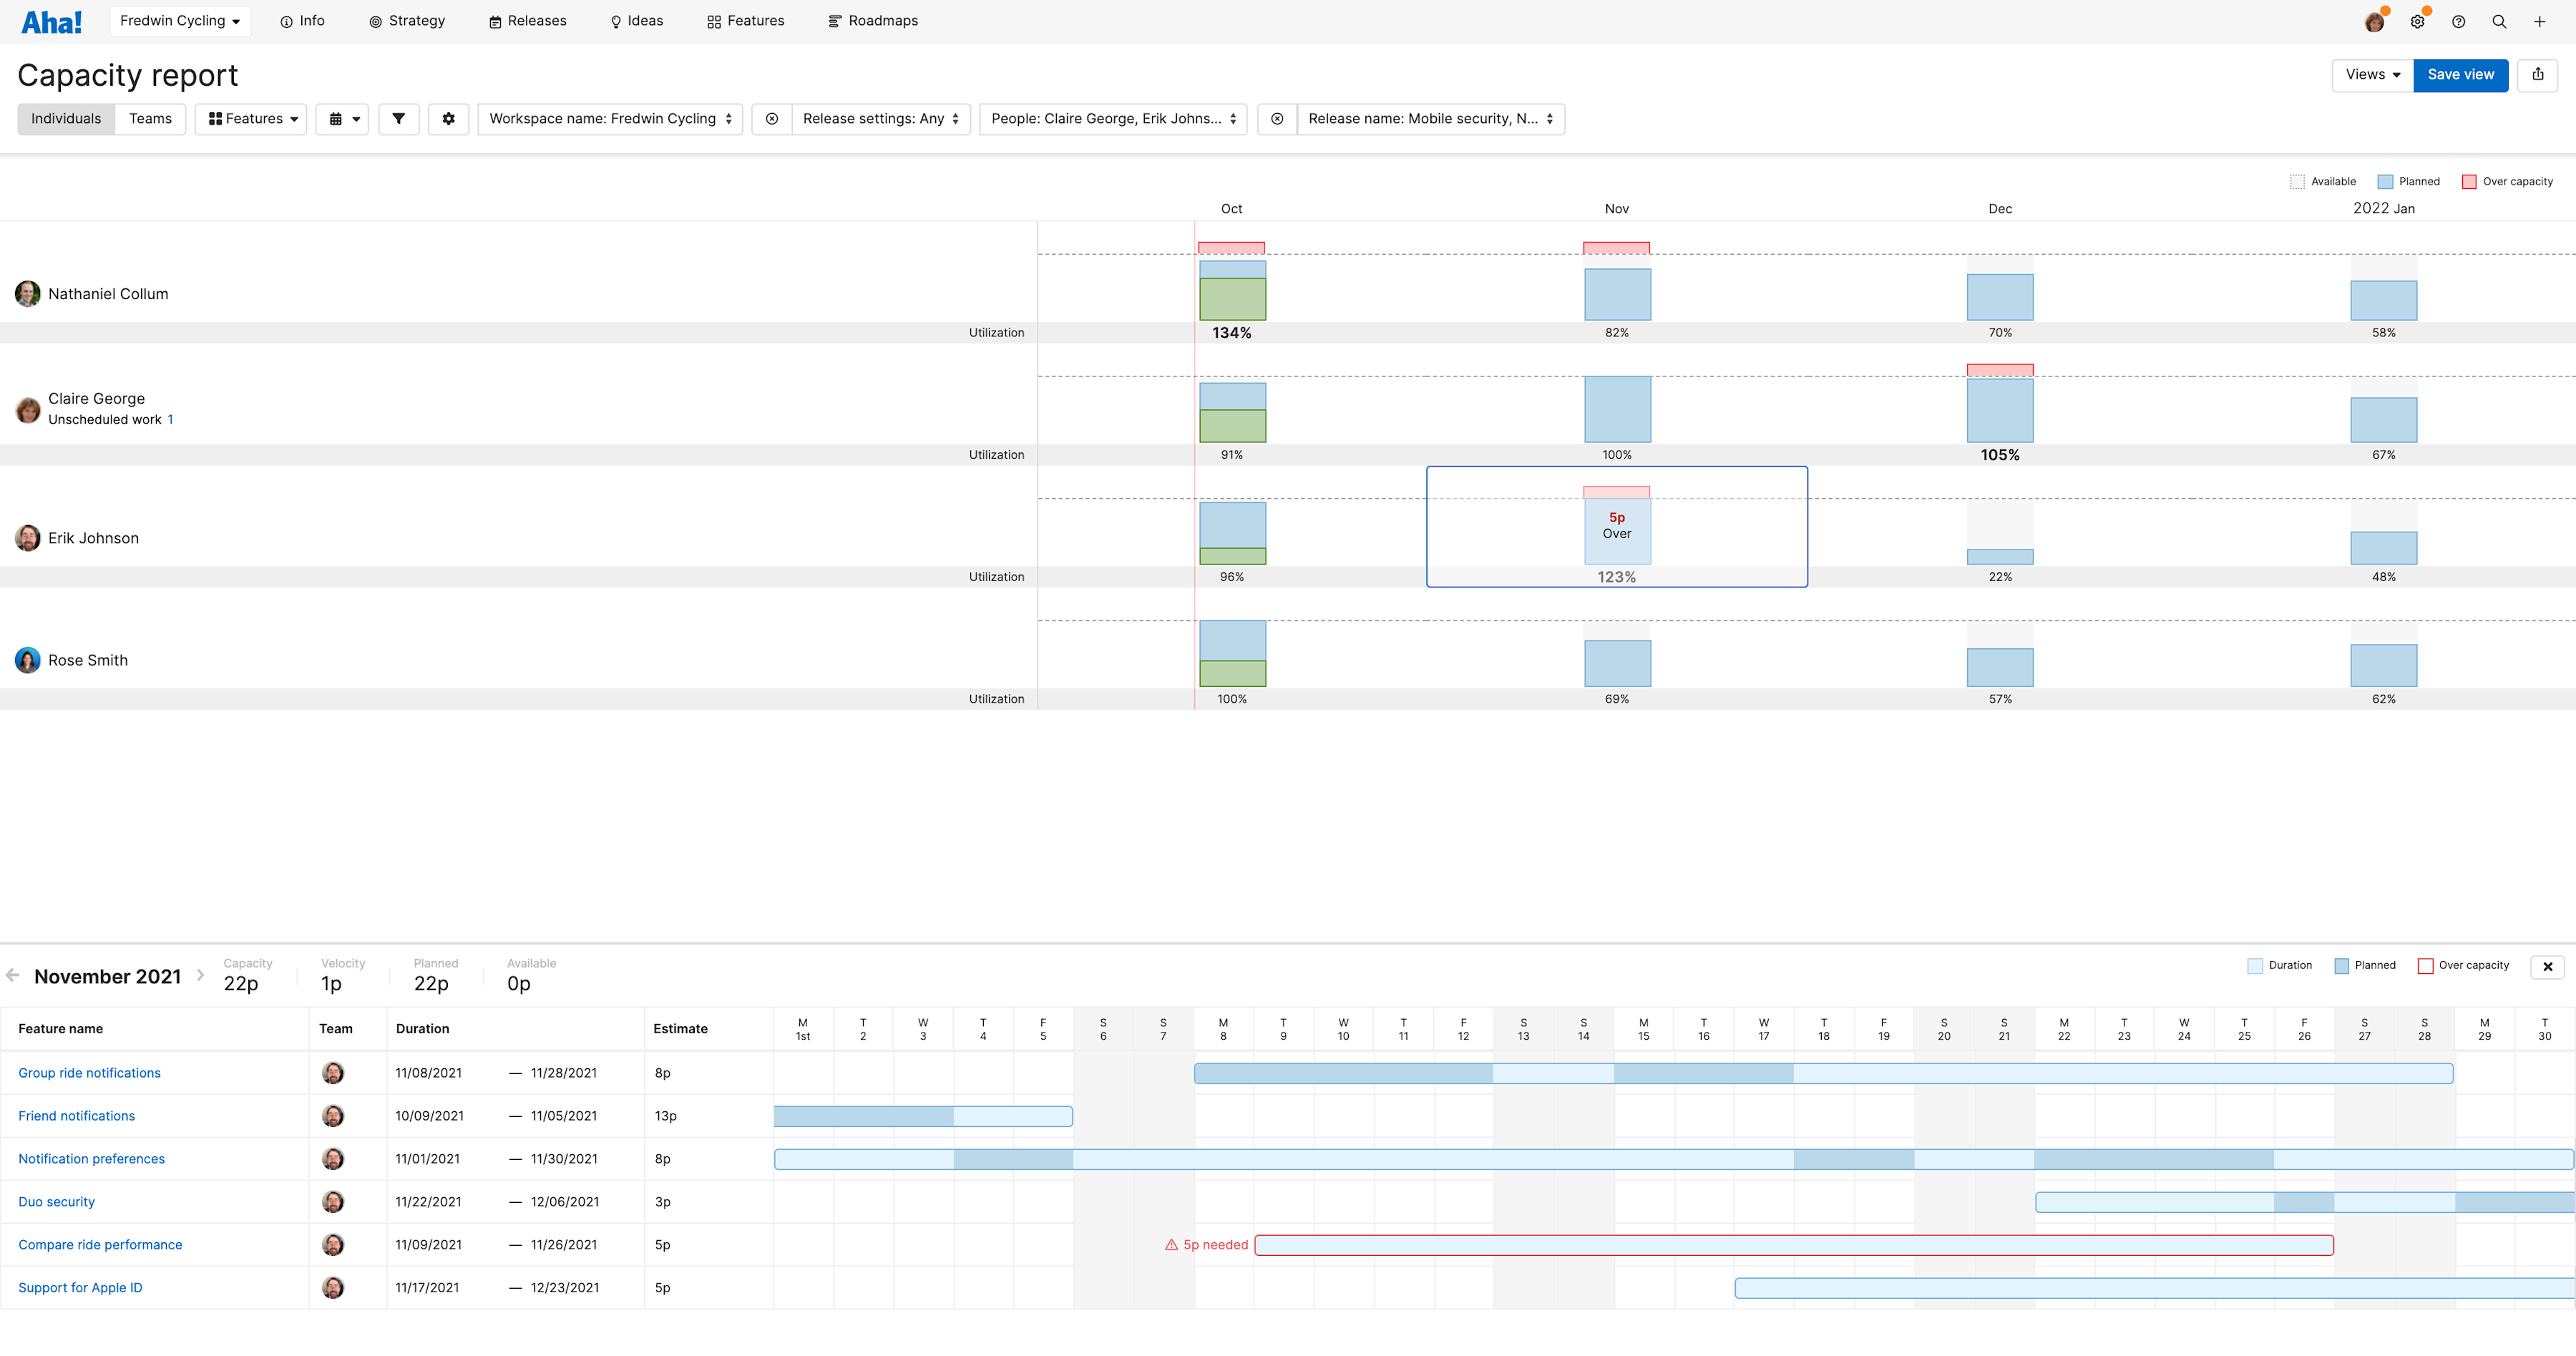
Task: Click the Save view button
Action: pyautogui.click(x=2461, y=75)
